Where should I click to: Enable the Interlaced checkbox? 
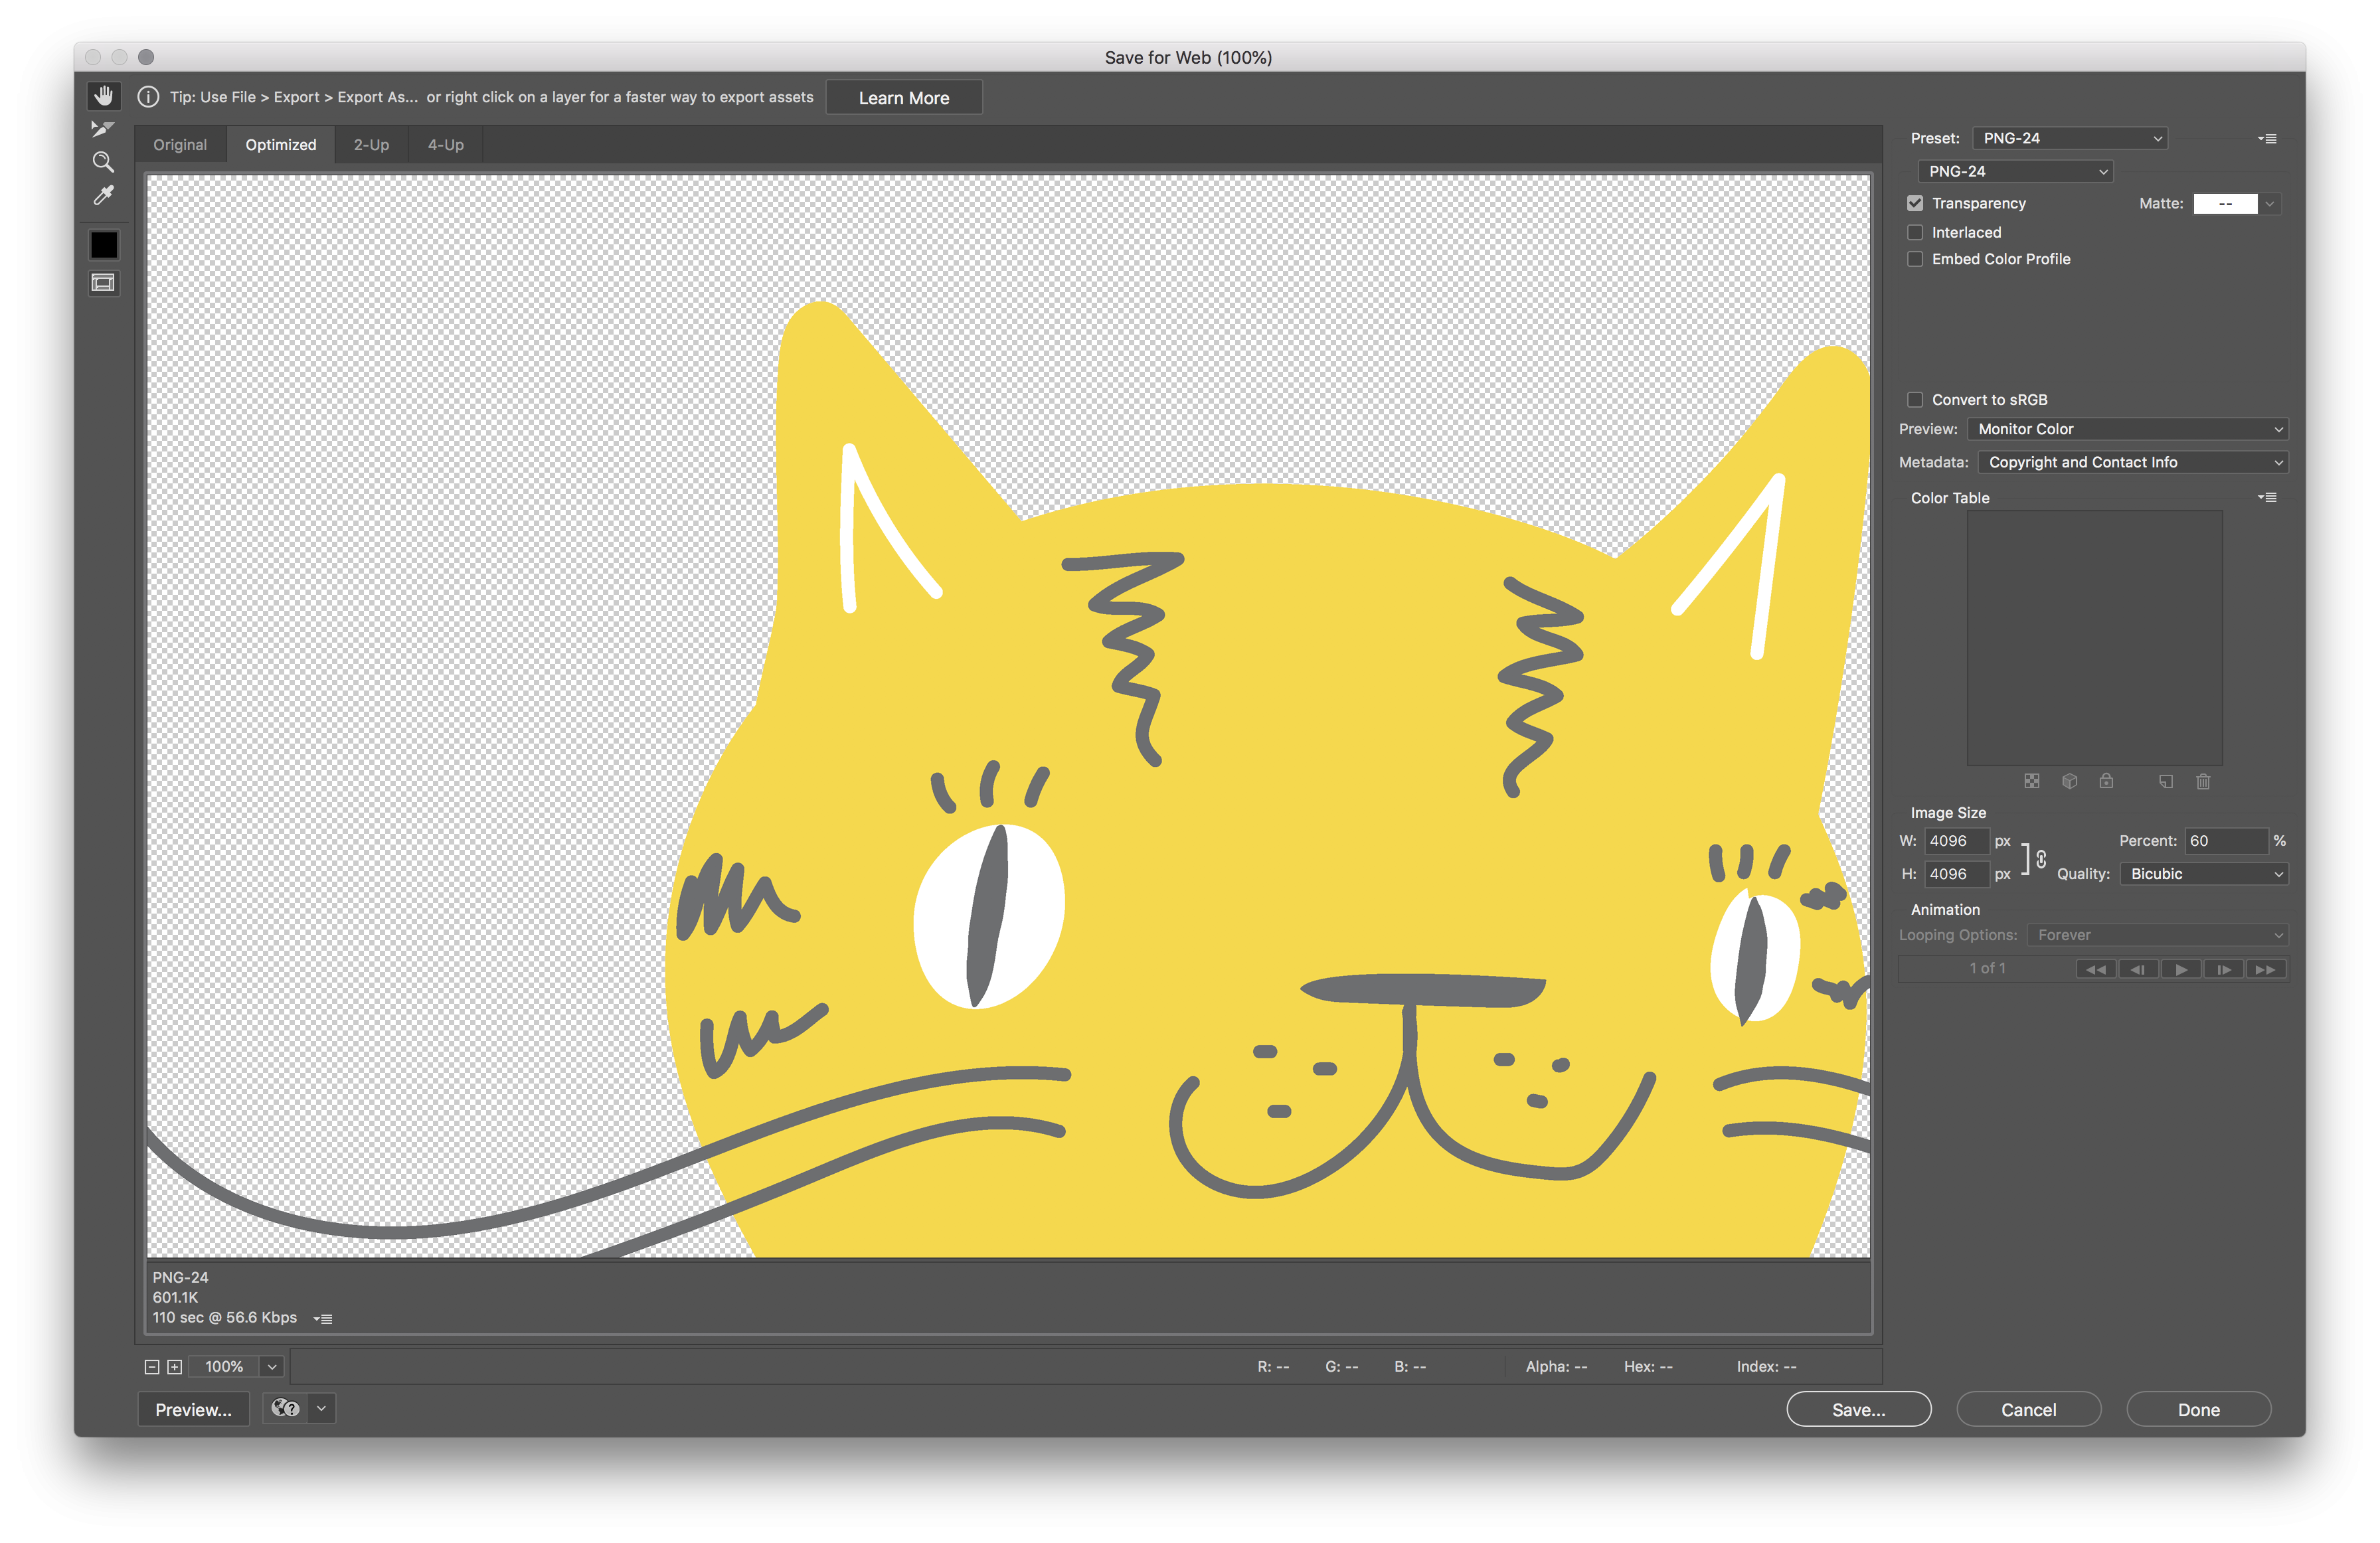[1915, 232]
